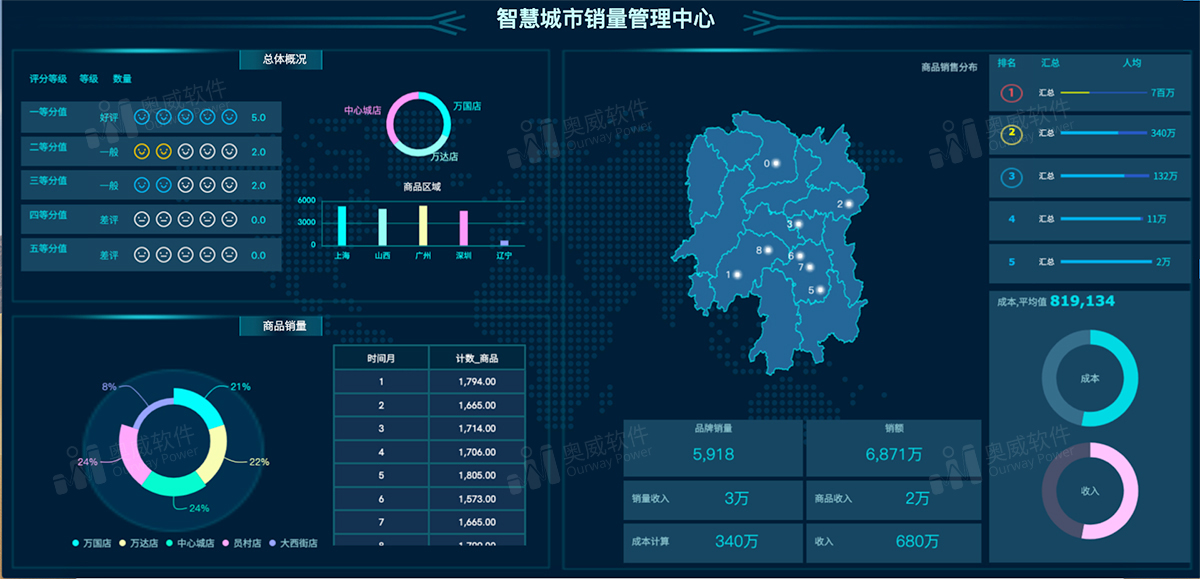Click the last blue smiley in the 一等分值 row
The image size is (1200, 579).
[229, 118]
